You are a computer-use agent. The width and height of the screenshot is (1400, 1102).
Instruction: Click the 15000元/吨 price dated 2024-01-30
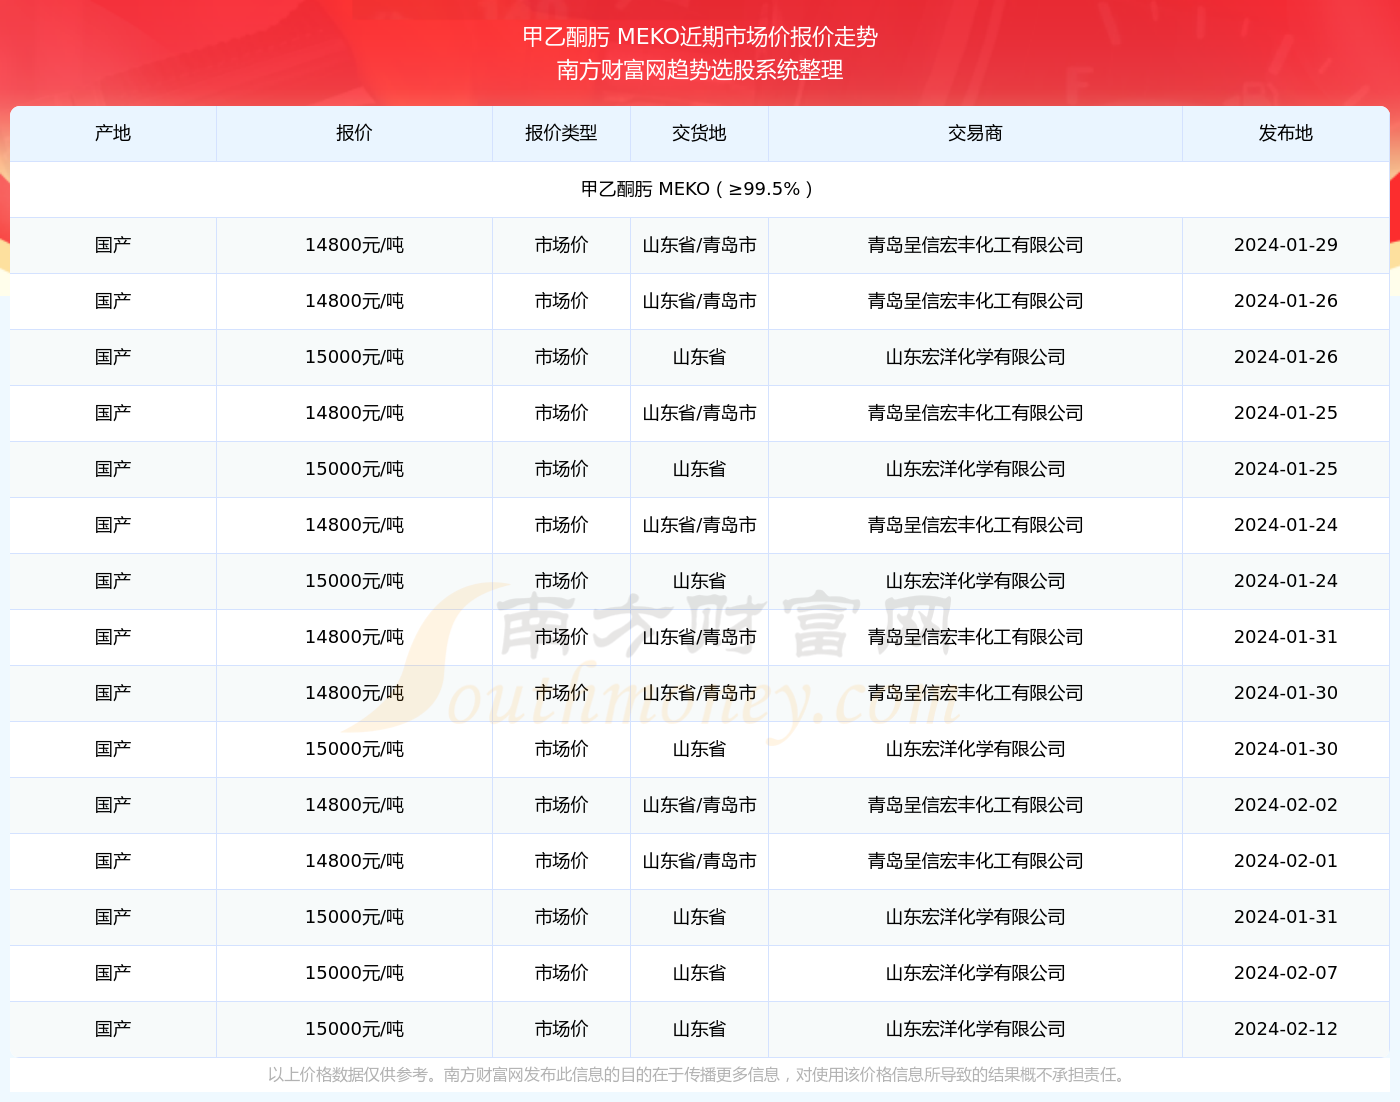coord(354,749)
